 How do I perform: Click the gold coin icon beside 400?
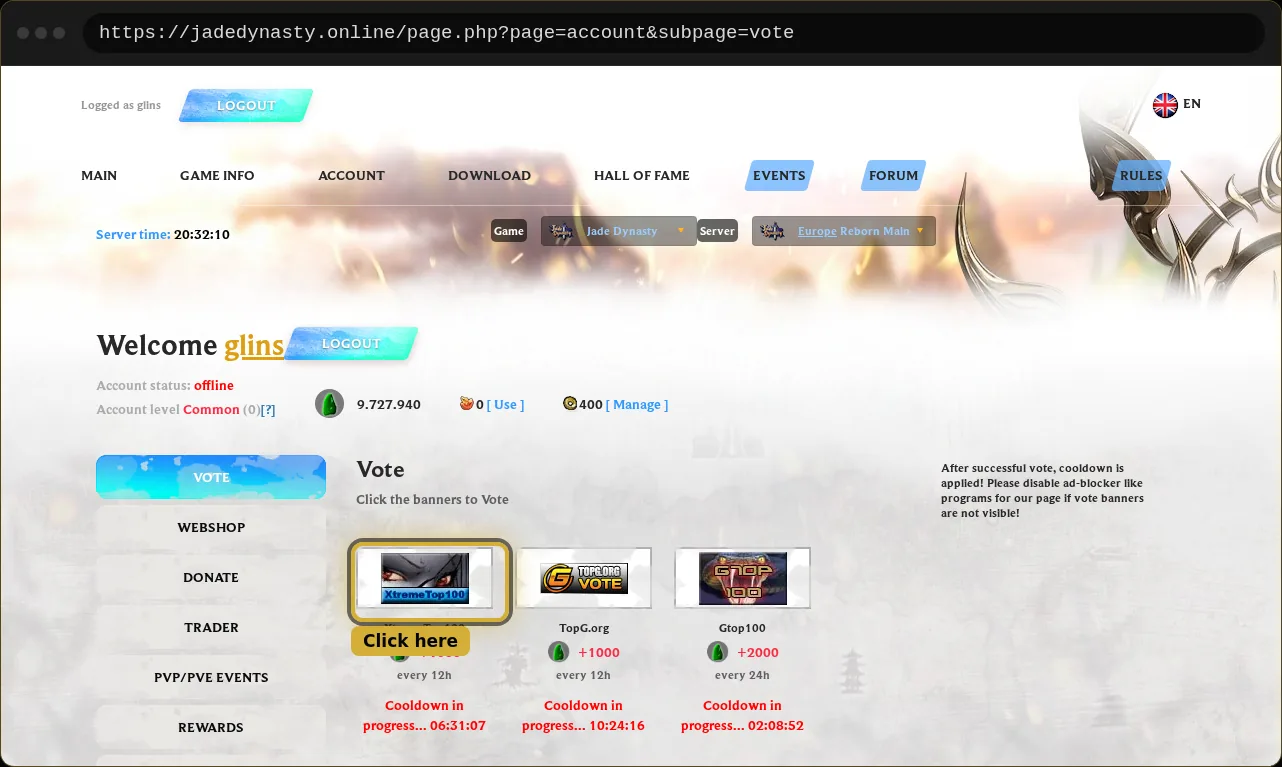click(570, 404)
